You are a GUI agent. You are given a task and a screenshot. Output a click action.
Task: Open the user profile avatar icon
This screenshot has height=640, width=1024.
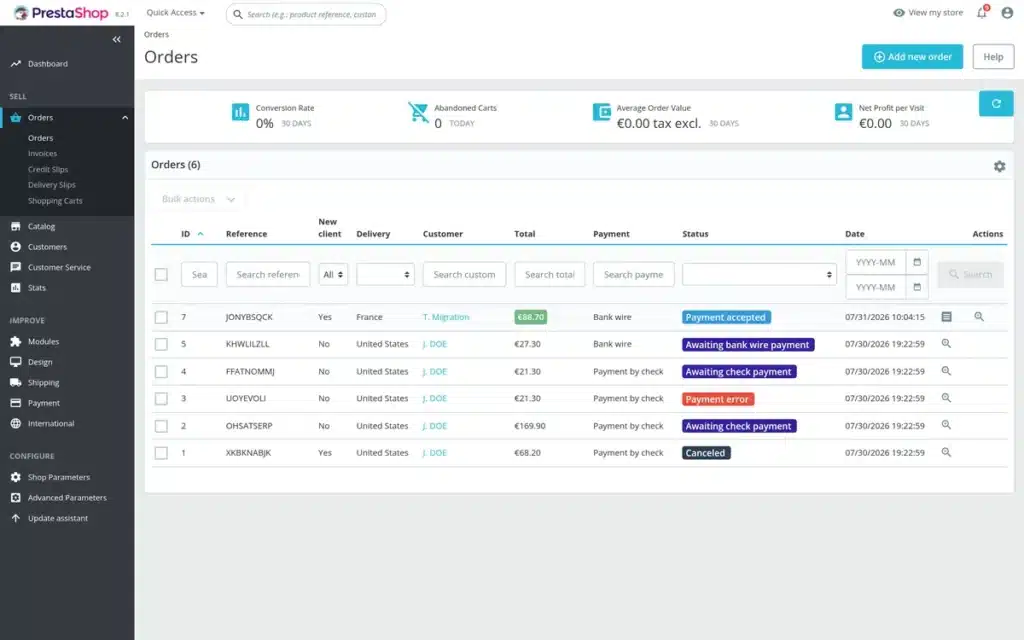[x=1007, y=12]
